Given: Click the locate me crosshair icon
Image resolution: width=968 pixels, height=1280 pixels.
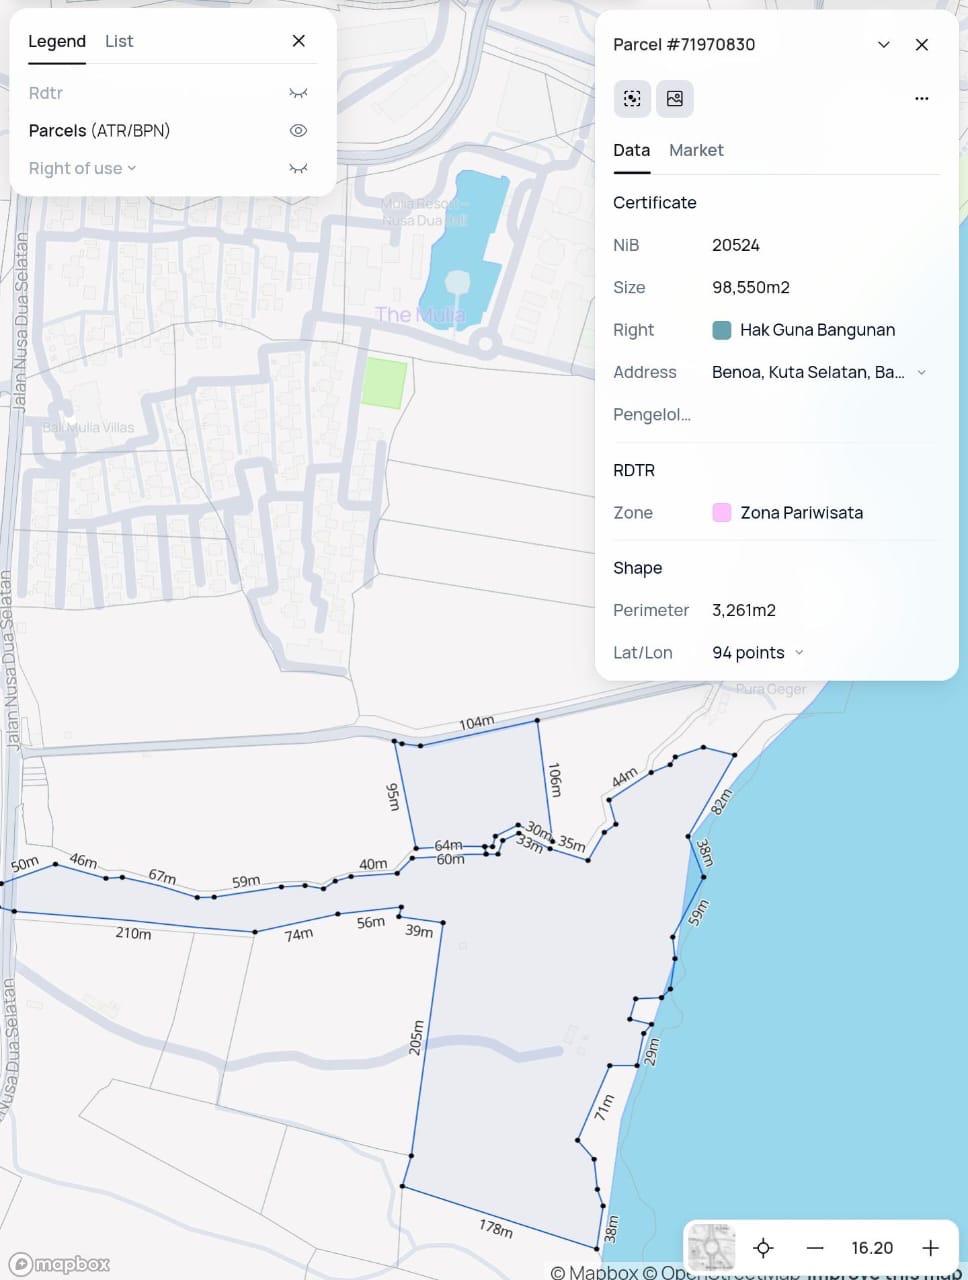Looking at the screenshot, I should tap(763, 1248).
